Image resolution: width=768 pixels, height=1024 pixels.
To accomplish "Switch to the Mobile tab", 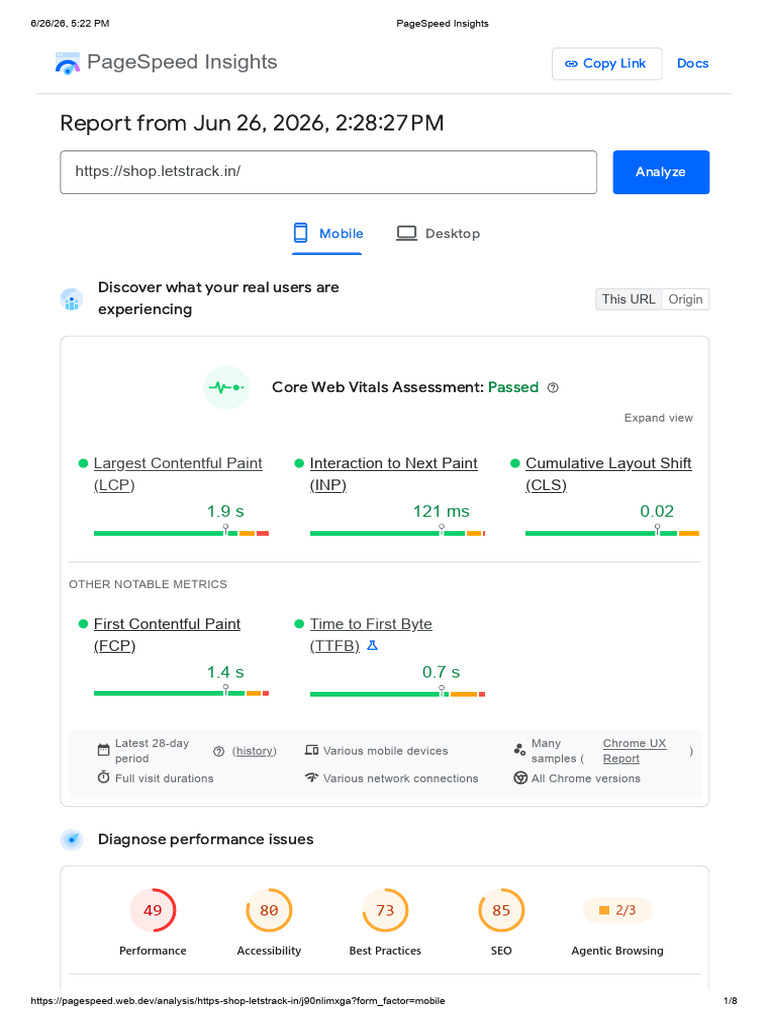I will pyautogui.click(x=328, y=234).
